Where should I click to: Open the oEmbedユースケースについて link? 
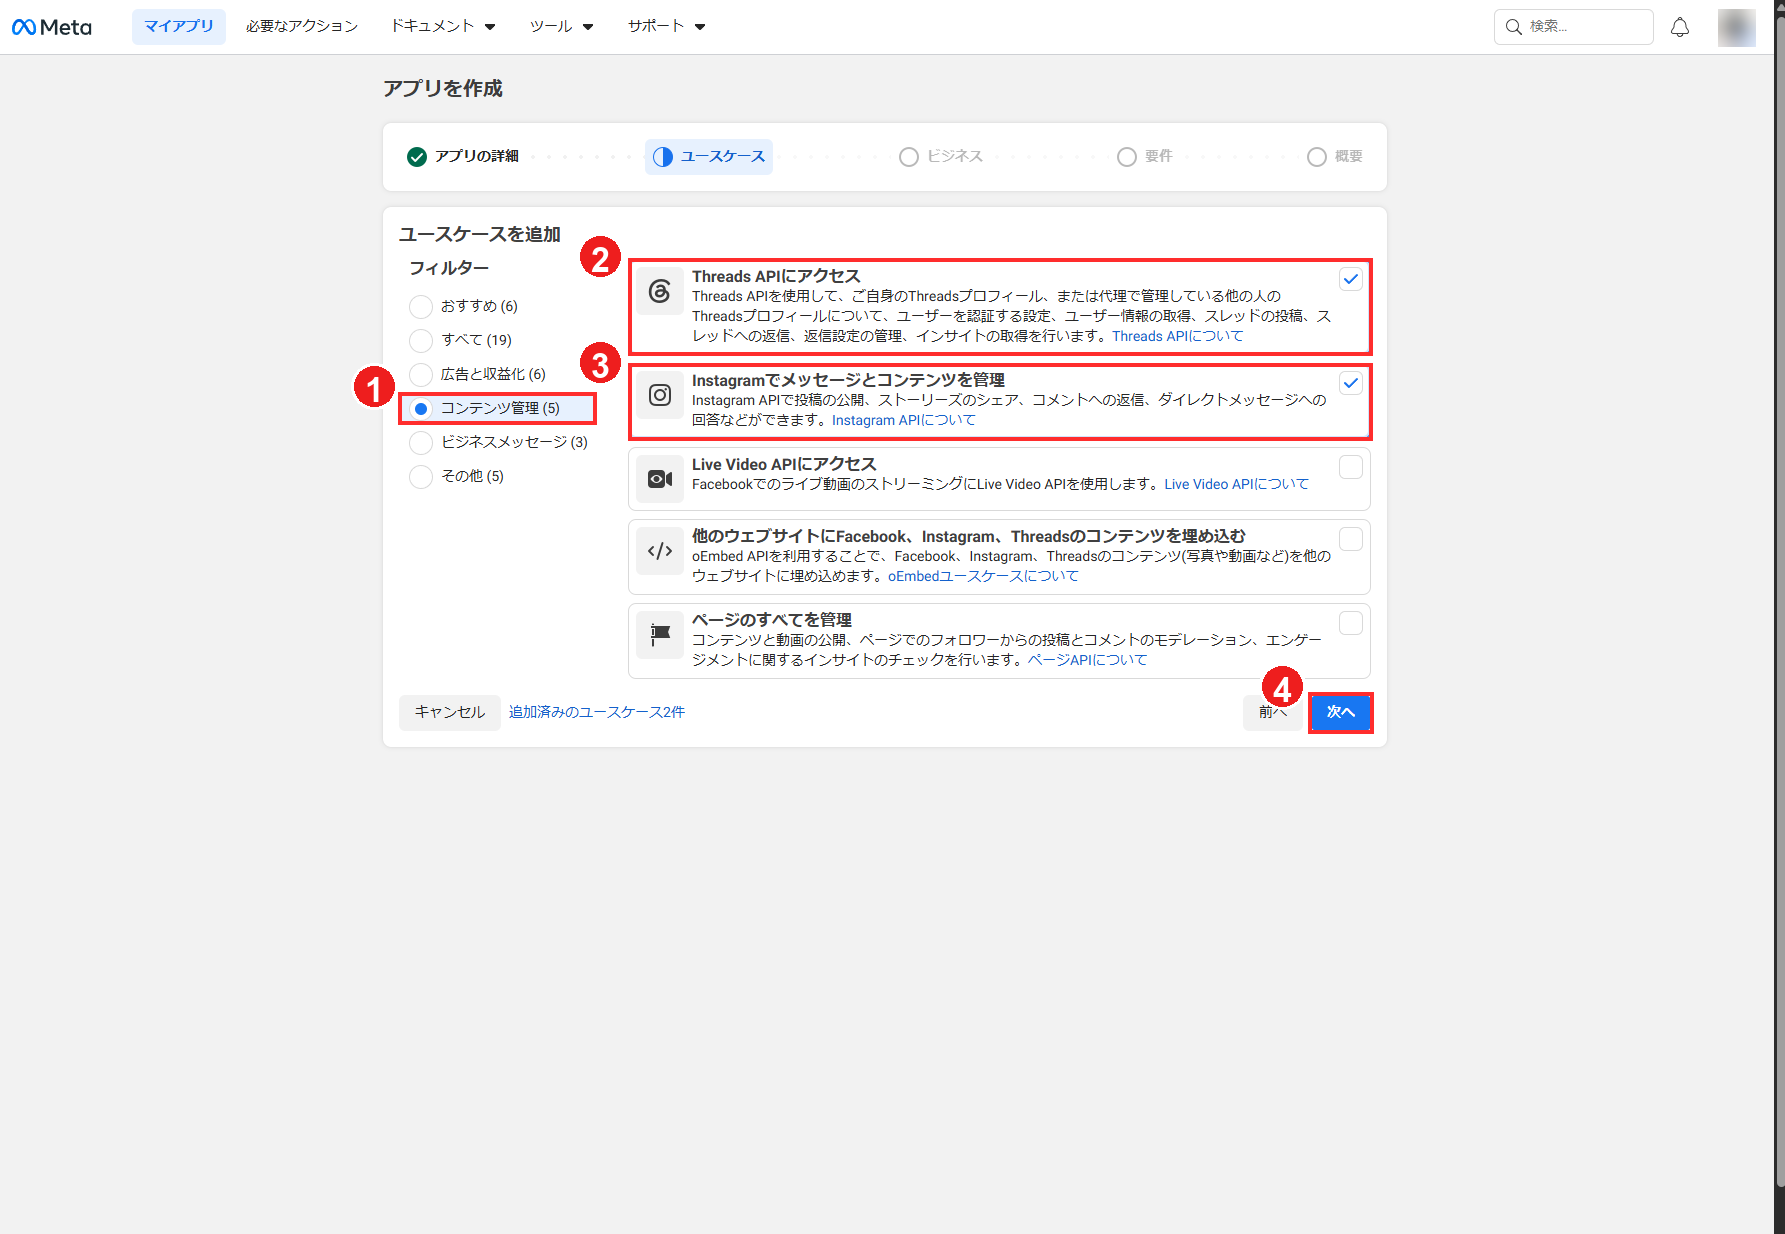[984, 576]
